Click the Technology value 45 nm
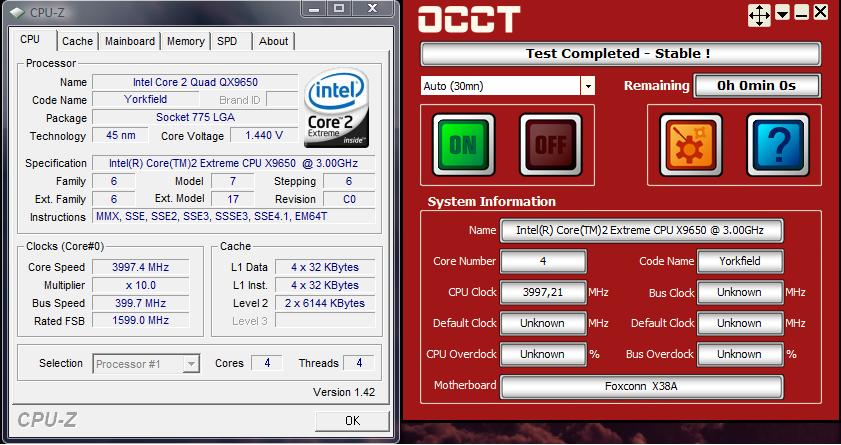This screenshot has width=841, height=445. pos(120,135)
